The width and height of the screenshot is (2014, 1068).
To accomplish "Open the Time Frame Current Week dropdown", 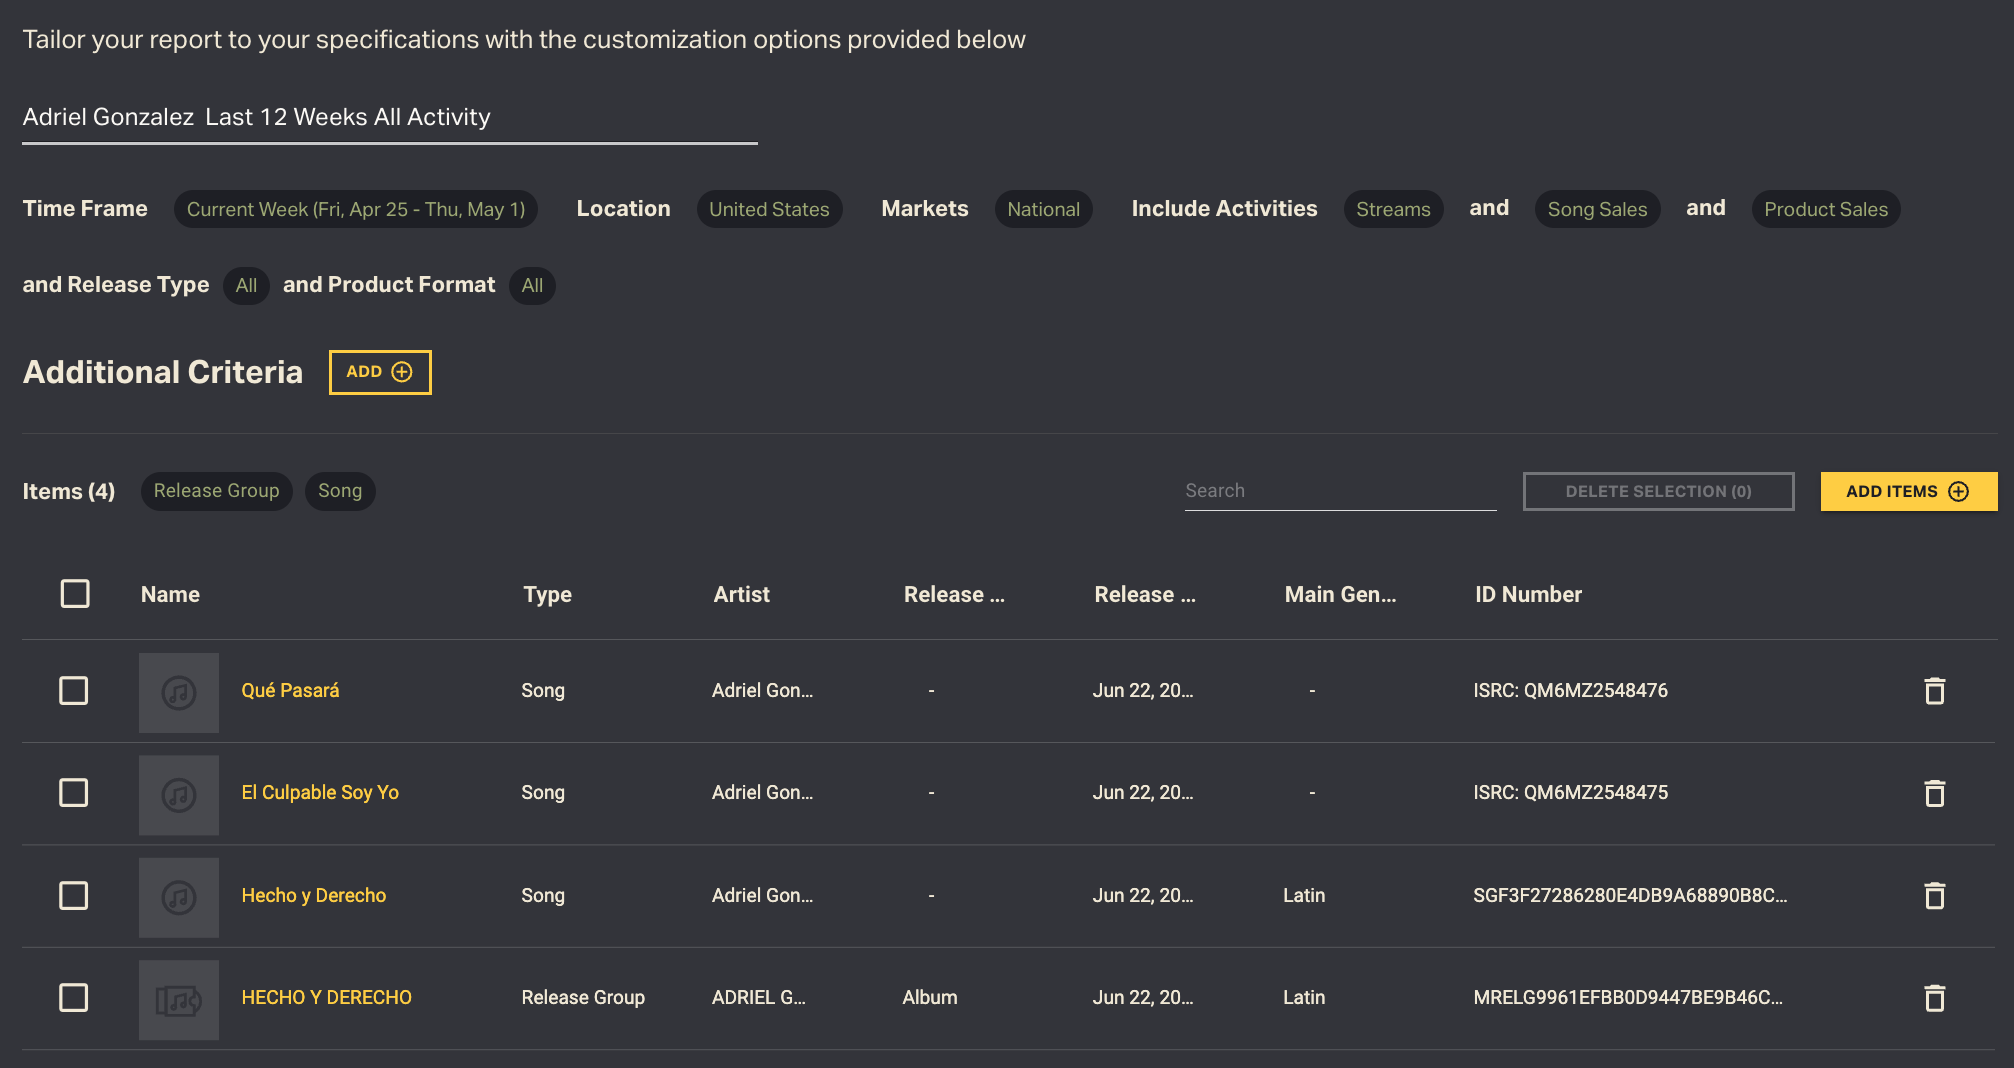I will tap(355, 209).
